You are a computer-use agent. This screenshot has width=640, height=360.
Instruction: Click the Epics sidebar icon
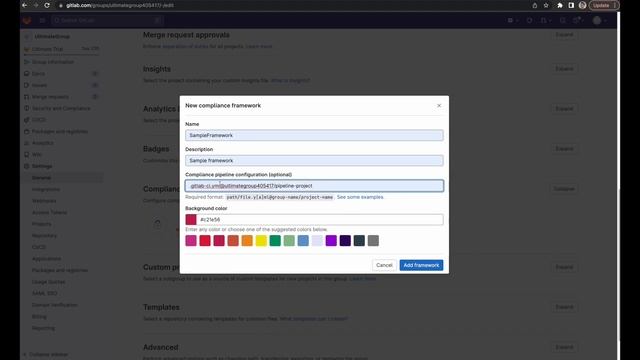click(27, 73)
